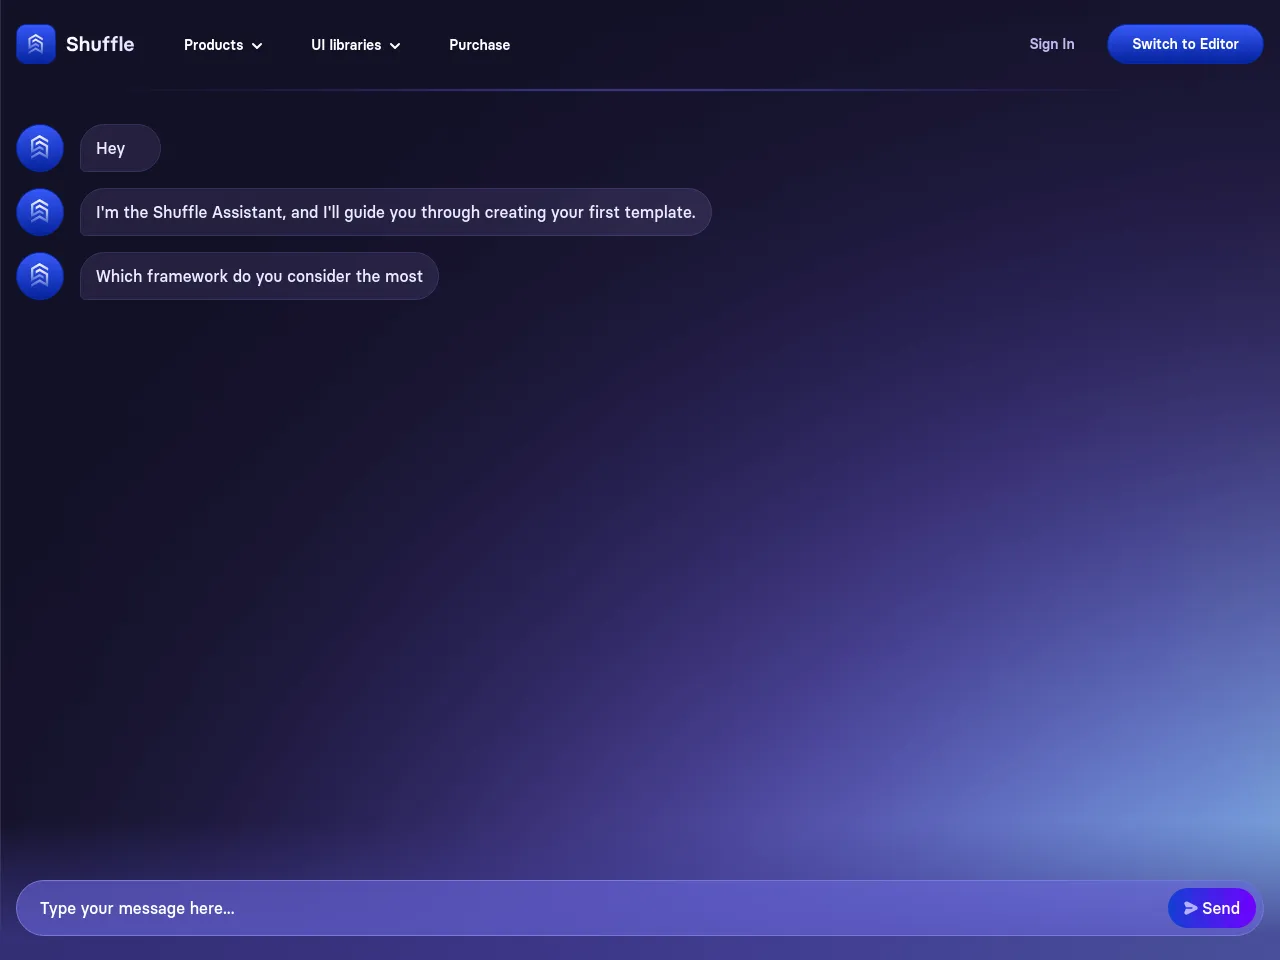1280x960 pixels.
Task: Click the Shuffle brand name text
Action: pos(100,44)
